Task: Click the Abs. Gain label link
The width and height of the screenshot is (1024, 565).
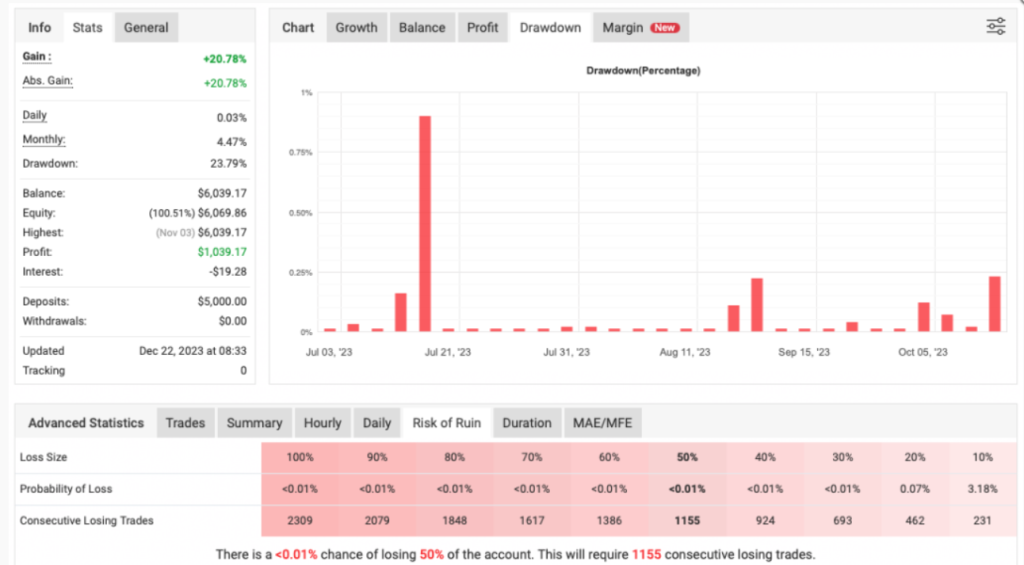Action: 47,82
